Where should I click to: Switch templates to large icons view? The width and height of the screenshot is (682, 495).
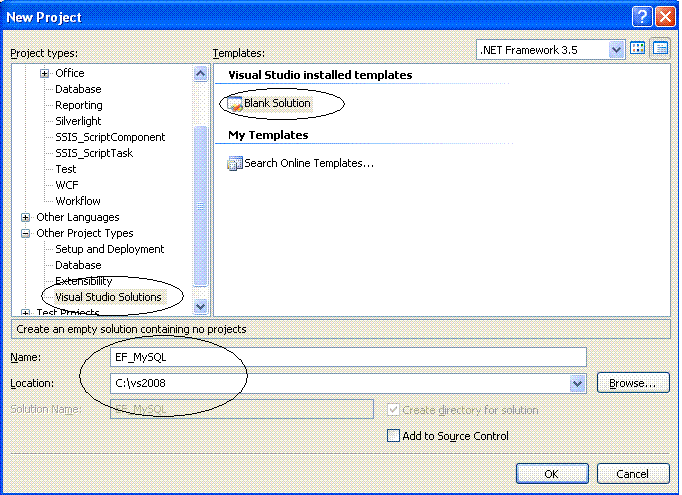pyautogui.click(x=638, y=48)
